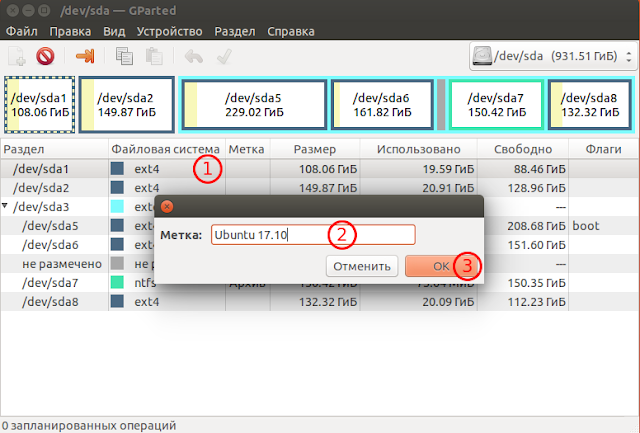Open the Устройство menu
This screenshot has height=433, width=640.
tap(169, 31)
